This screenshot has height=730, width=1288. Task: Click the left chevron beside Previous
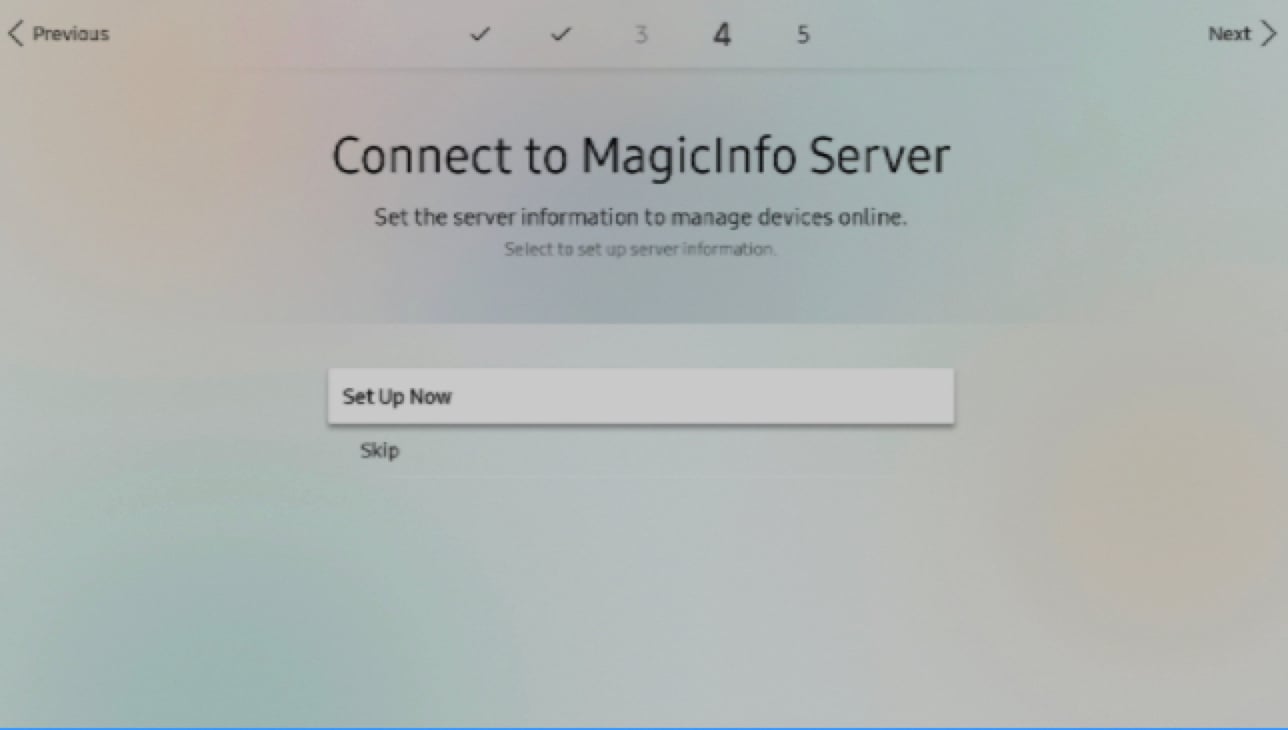15,34
